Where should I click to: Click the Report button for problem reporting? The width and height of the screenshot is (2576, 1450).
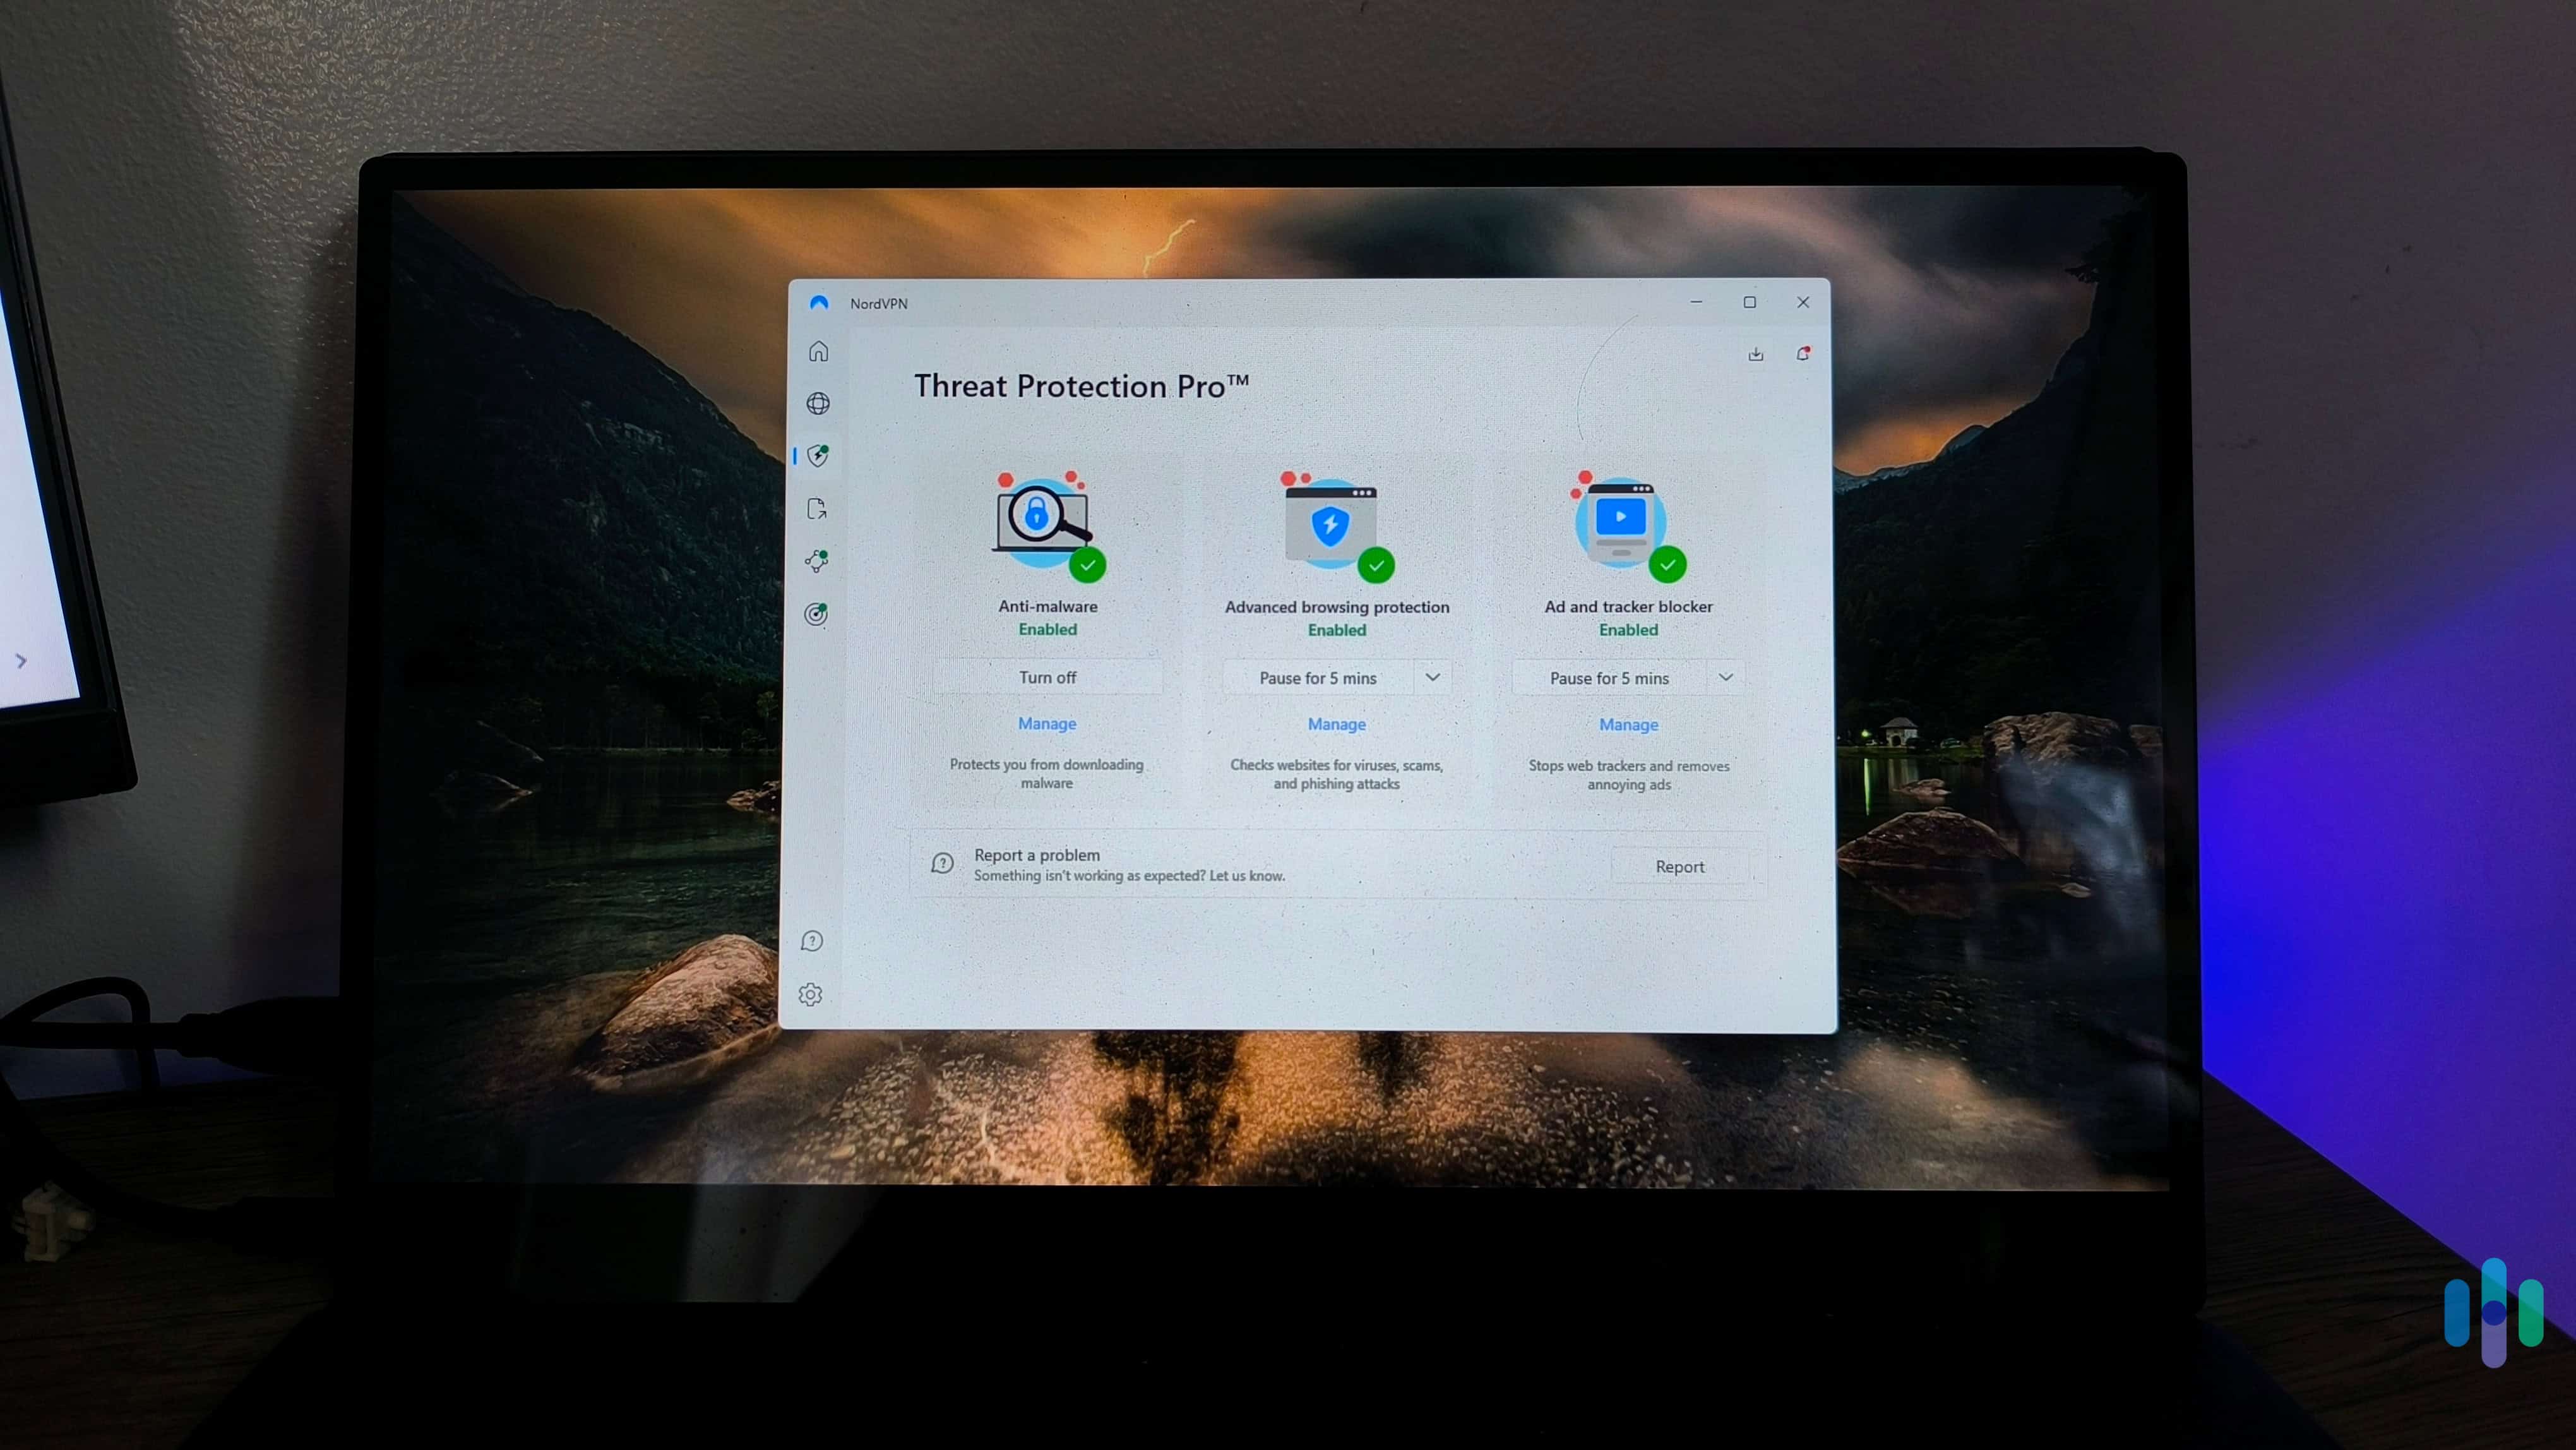(1677, 866)
